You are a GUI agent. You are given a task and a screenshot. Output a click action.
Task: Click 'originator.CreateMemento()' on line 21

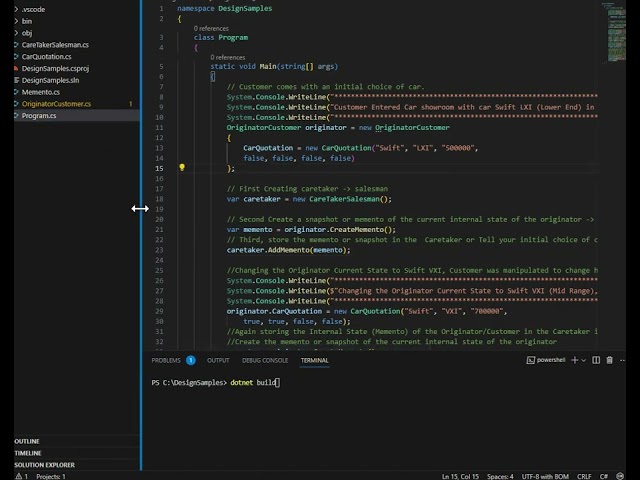pyautogui.click(x=340, y=229)
